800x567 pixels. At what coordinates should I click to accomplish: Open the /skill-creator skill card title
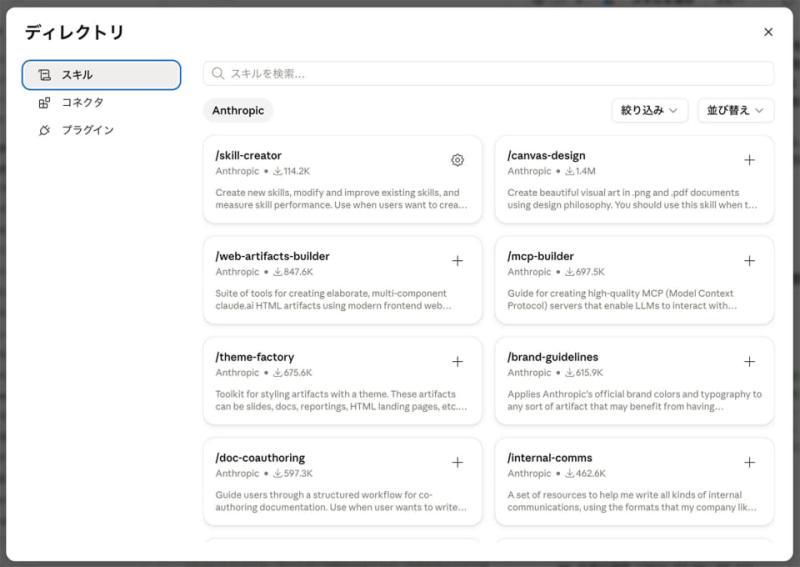[248, 155]
